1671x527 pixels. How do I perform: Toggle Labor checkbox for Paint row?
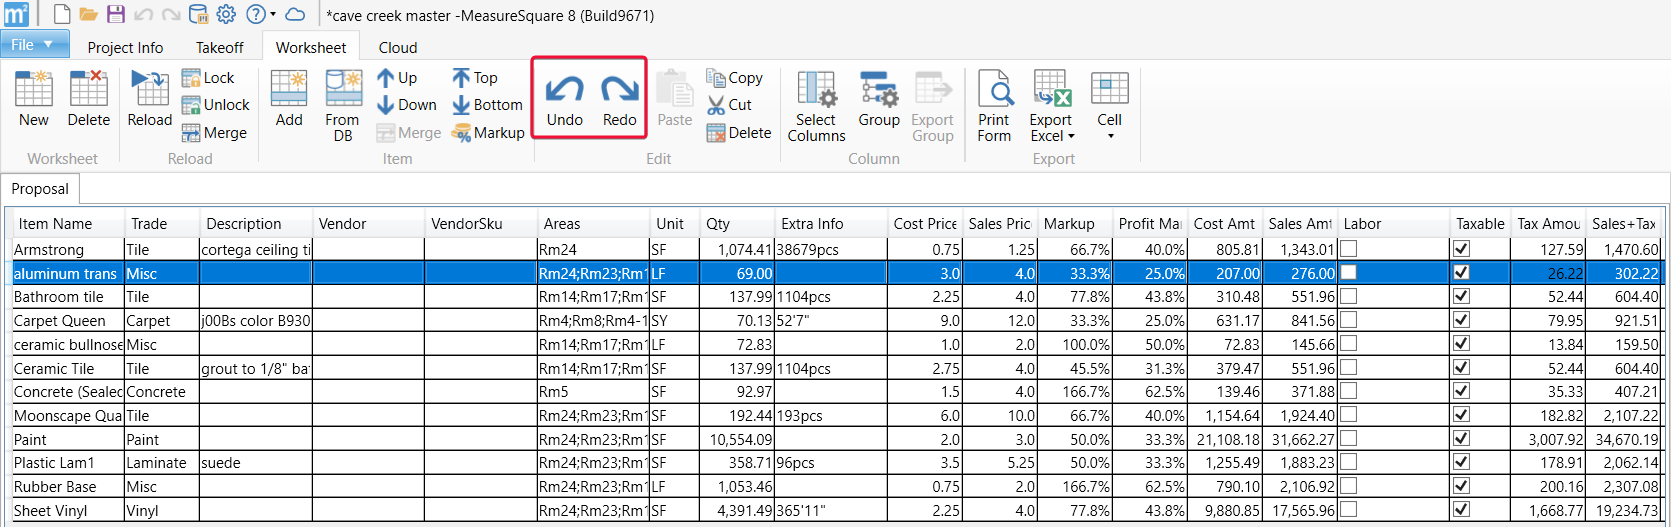1349,438
